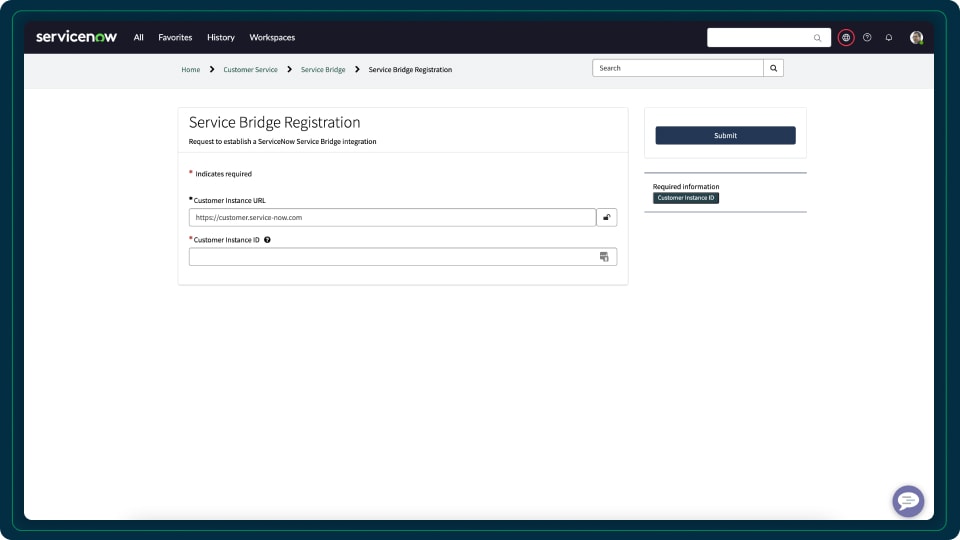Click the user profile avatar
The width and height of the screenshot is (960, 540).
pyautogui.click(x=916, y=38)
